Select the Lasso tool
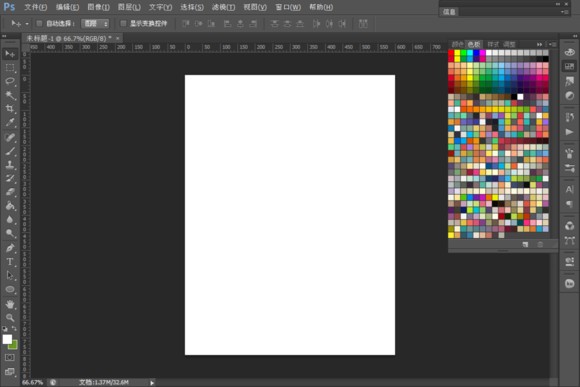Screen dimensions: 580x387 click(10, 81)
